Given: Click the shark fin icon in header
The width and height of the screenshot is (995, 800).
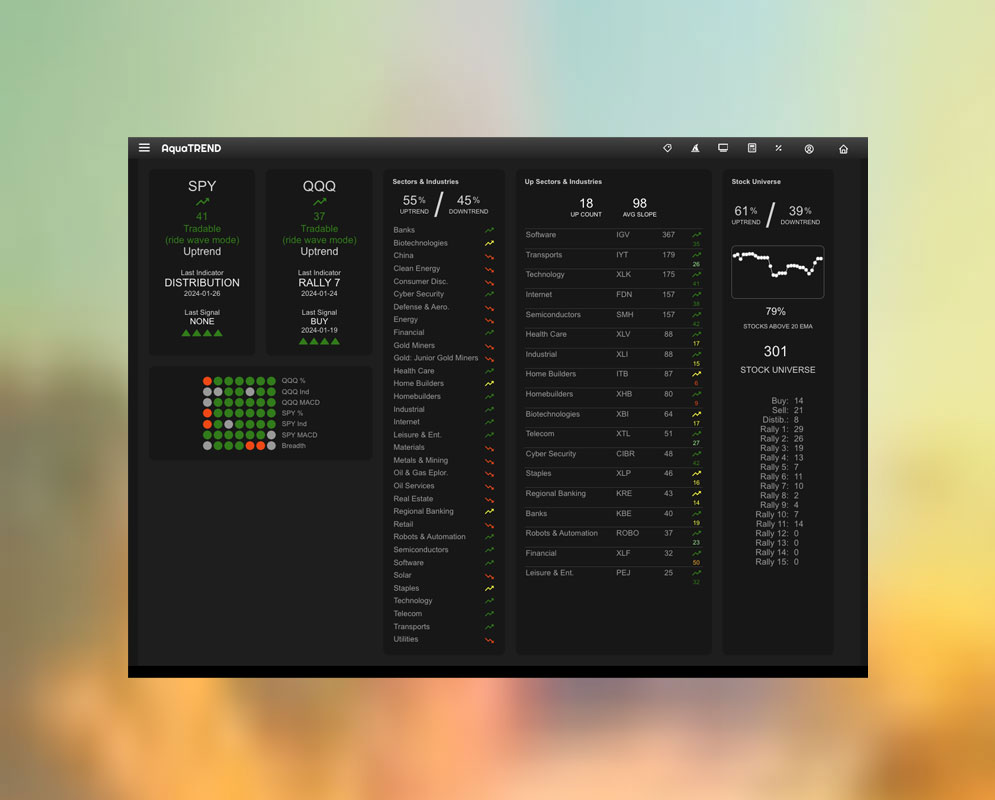Looking at the screenshot, I should tap(695, 148).
